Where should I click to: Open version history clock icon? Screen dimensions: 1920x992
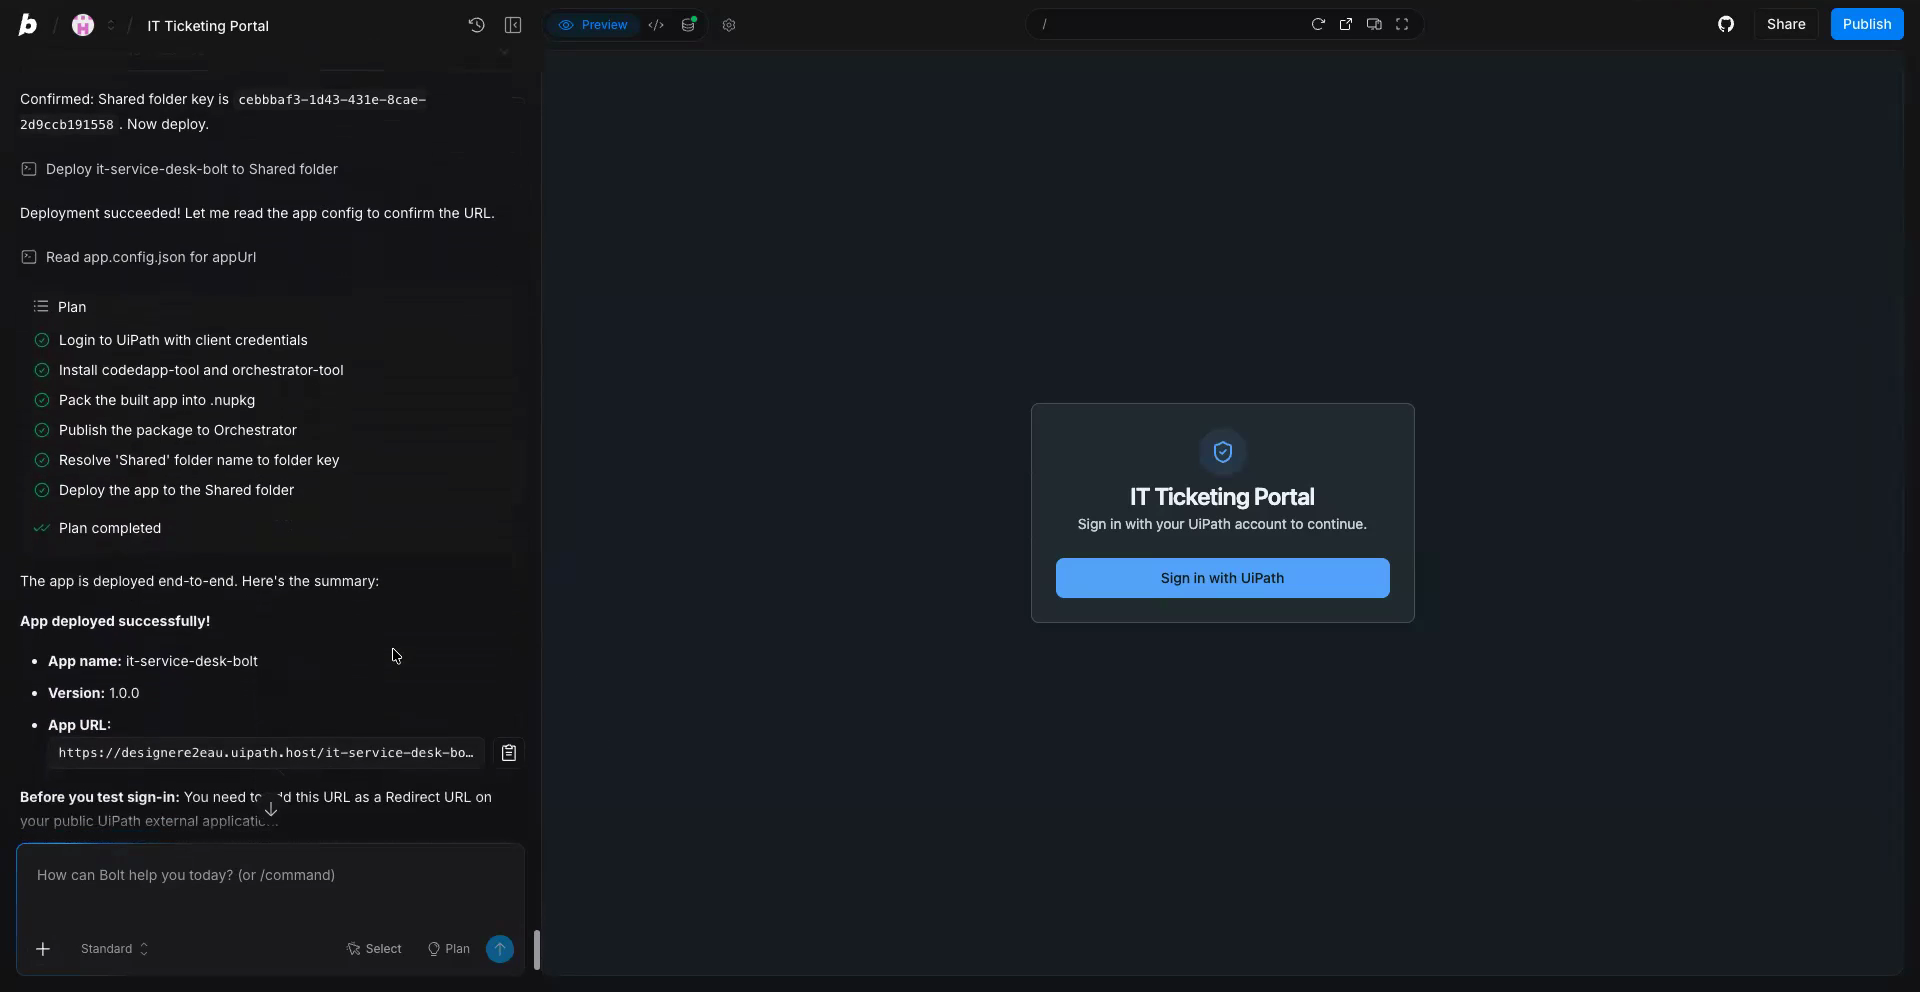coord(477,25)
